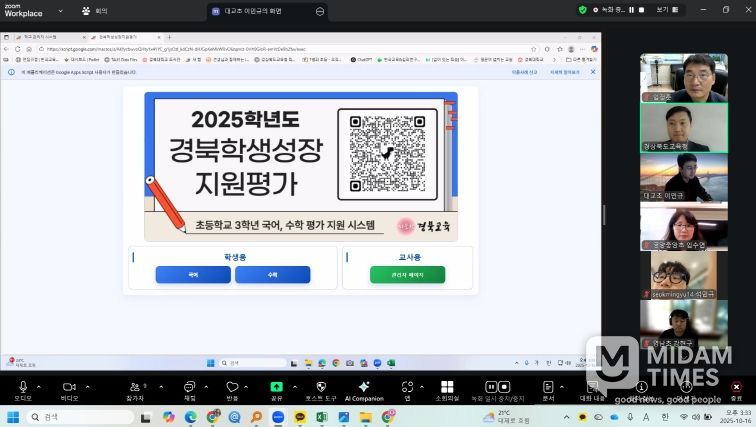Viewport: 756px width, 427px height.
Task: Open options menu beside shared screen title
Action: coord(320,11)
